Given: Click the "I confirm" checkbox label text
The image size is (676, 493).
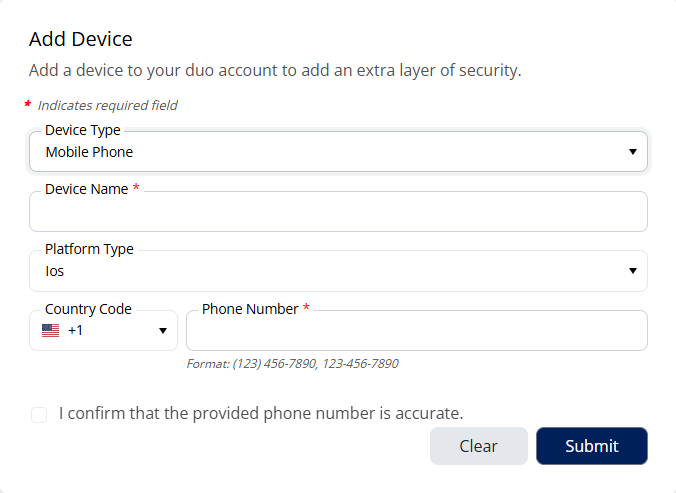Looking at the screenshot, I should [x=261, y=413].
